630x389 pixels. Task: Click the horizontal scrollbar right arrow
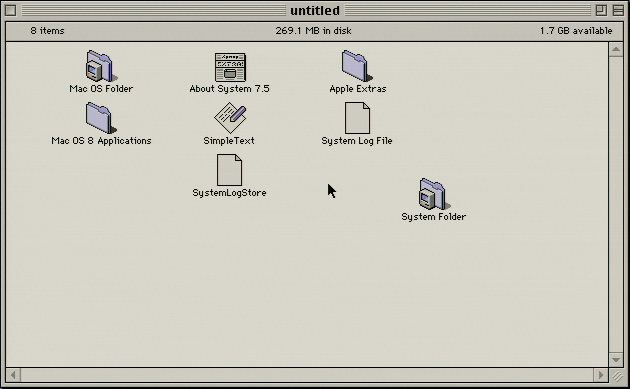pyautogui.click(x=601, y=375)
